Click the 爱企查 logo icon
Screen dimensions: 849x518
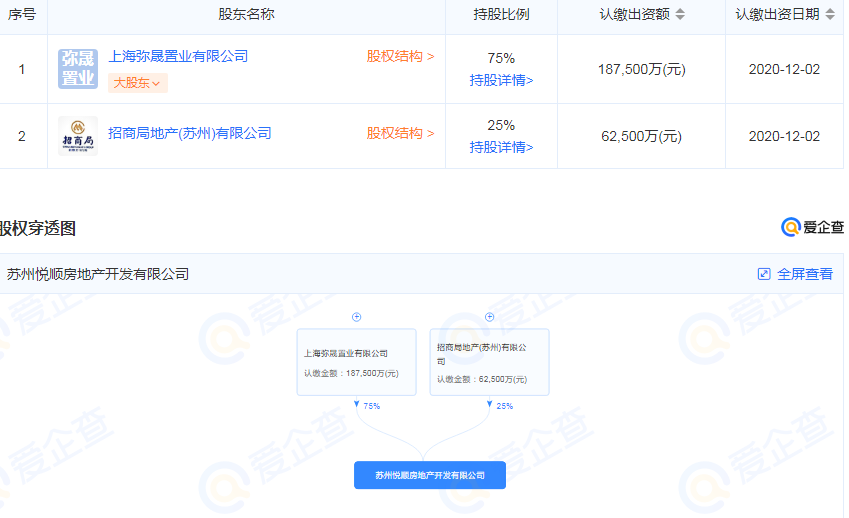(x=791, y=228)
